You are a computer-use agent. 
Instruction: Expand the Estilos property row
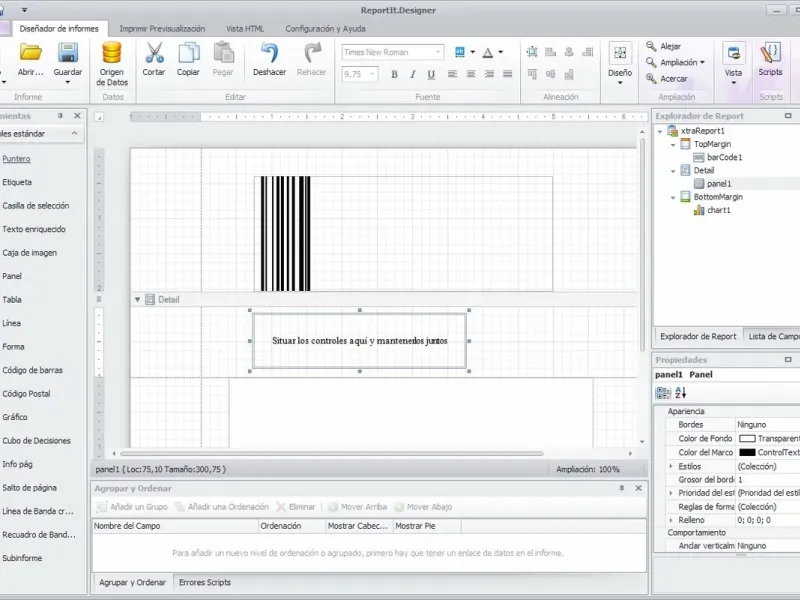tap(671, 466)
